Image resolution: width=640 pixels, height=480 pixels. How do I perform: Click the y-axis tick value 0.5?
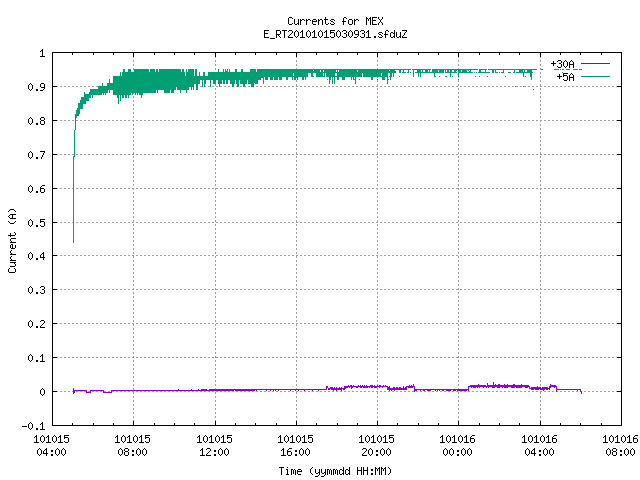[x=36, y=222]
